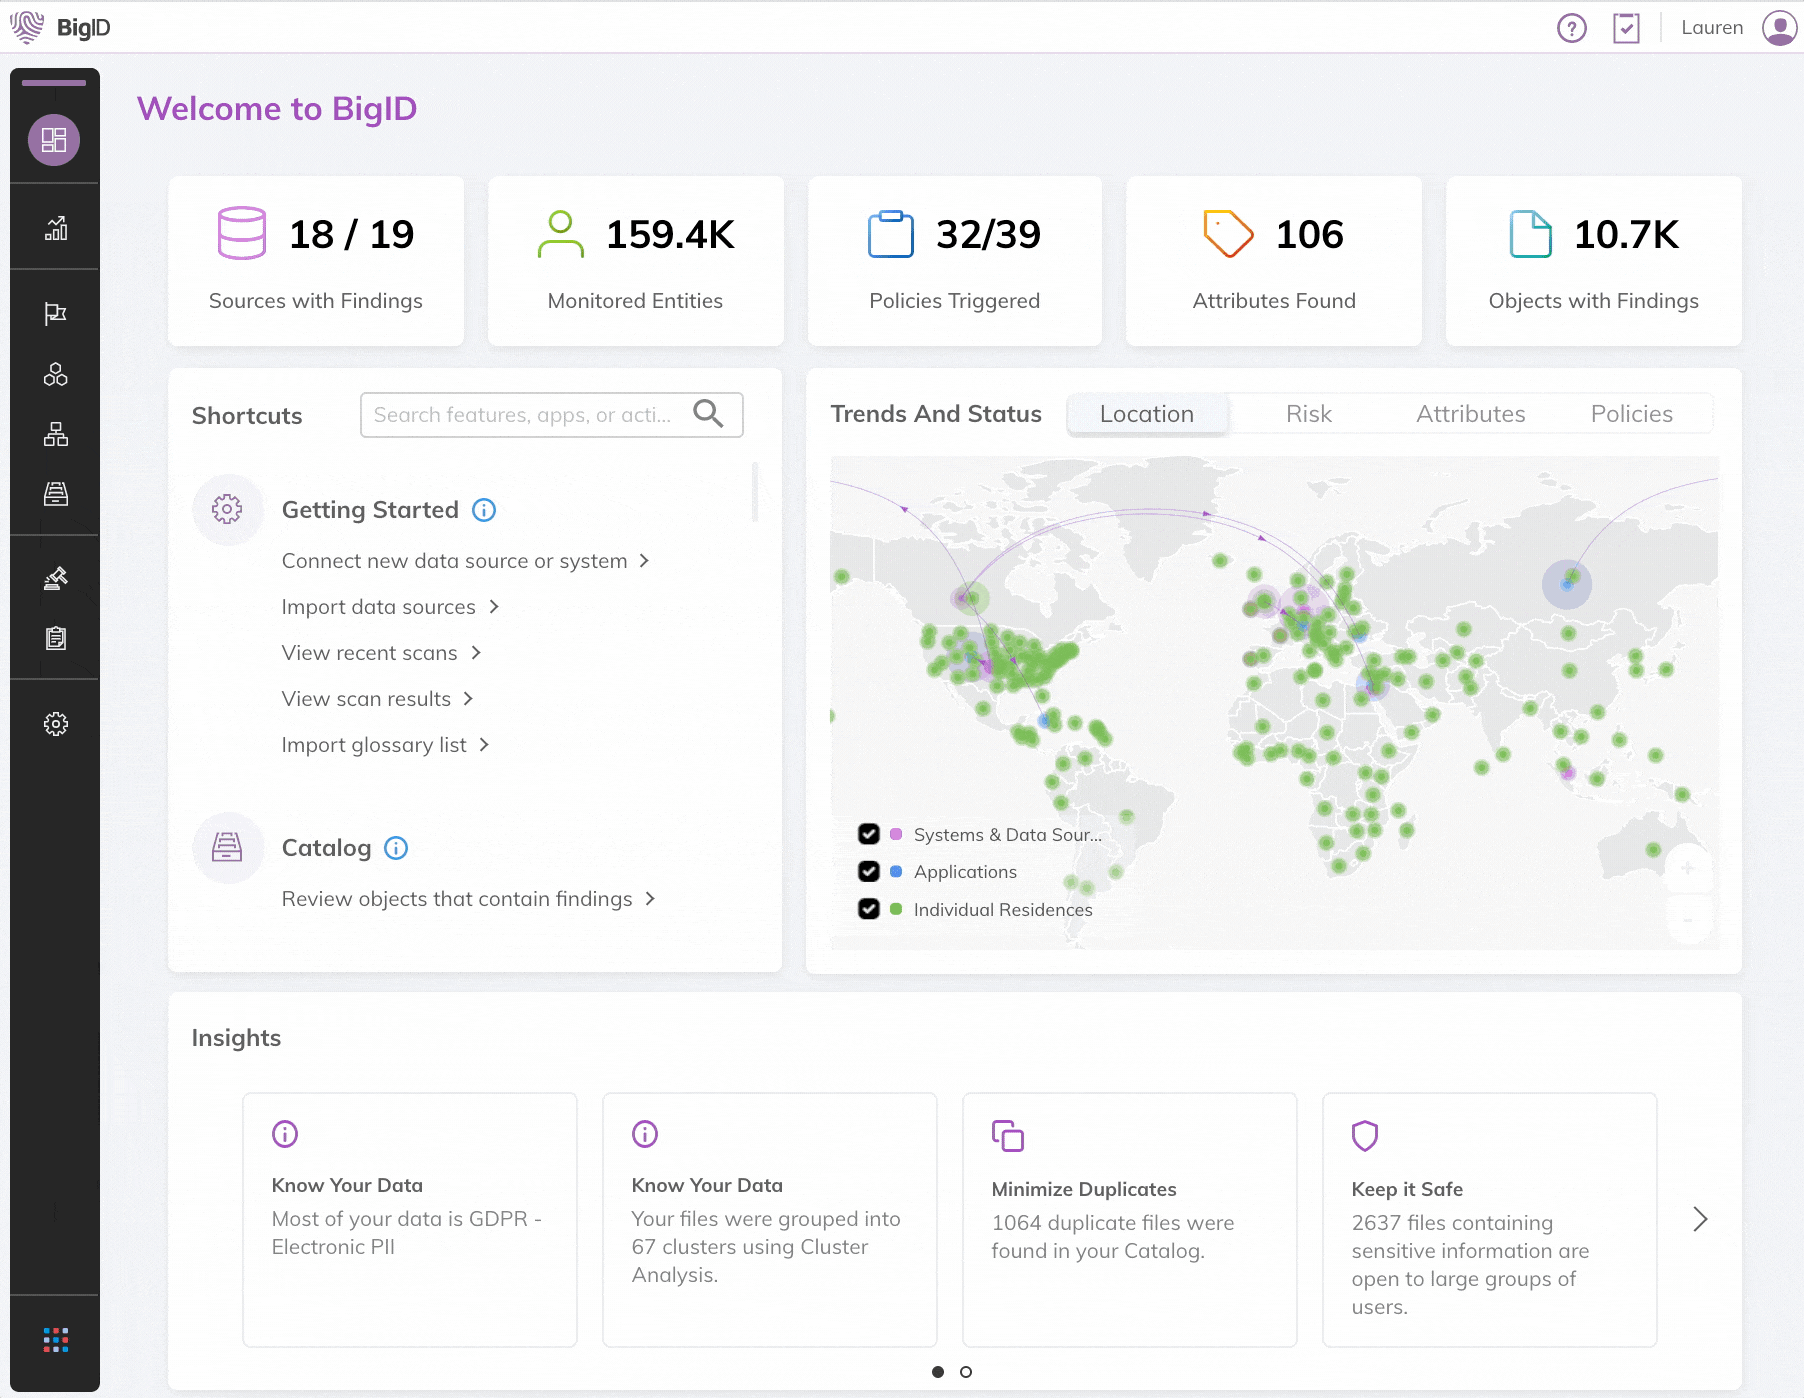Viewport: 1804px width, 1398px height.
Task: Click the search magnifier in Shortcuts
Action: tap(708, 414)
